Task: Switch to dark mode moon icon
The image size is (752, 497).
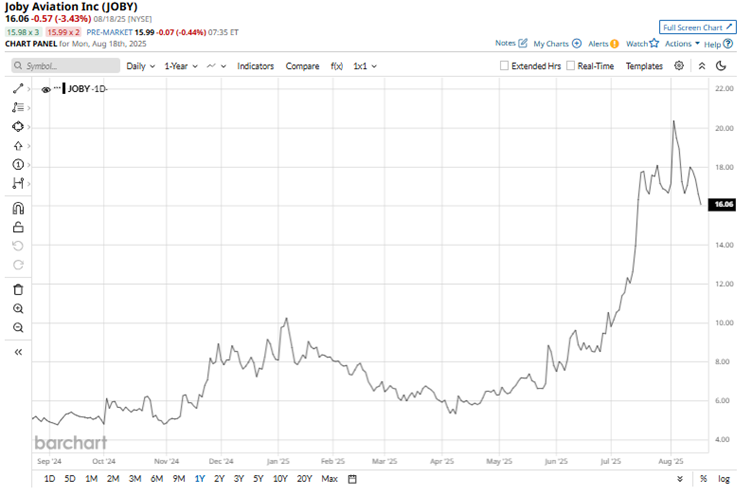Action: click(721, 66)
